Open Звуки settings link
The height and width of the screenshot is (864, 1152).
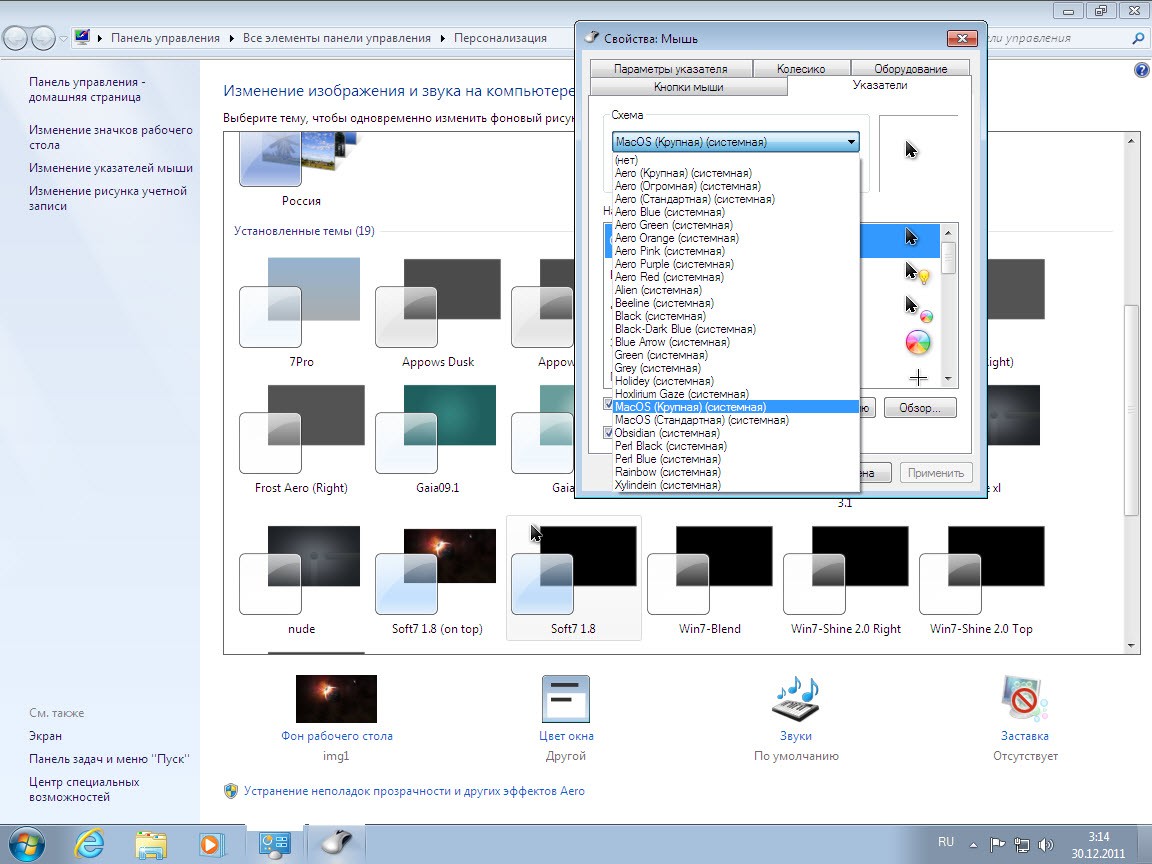tap(796, 736)
